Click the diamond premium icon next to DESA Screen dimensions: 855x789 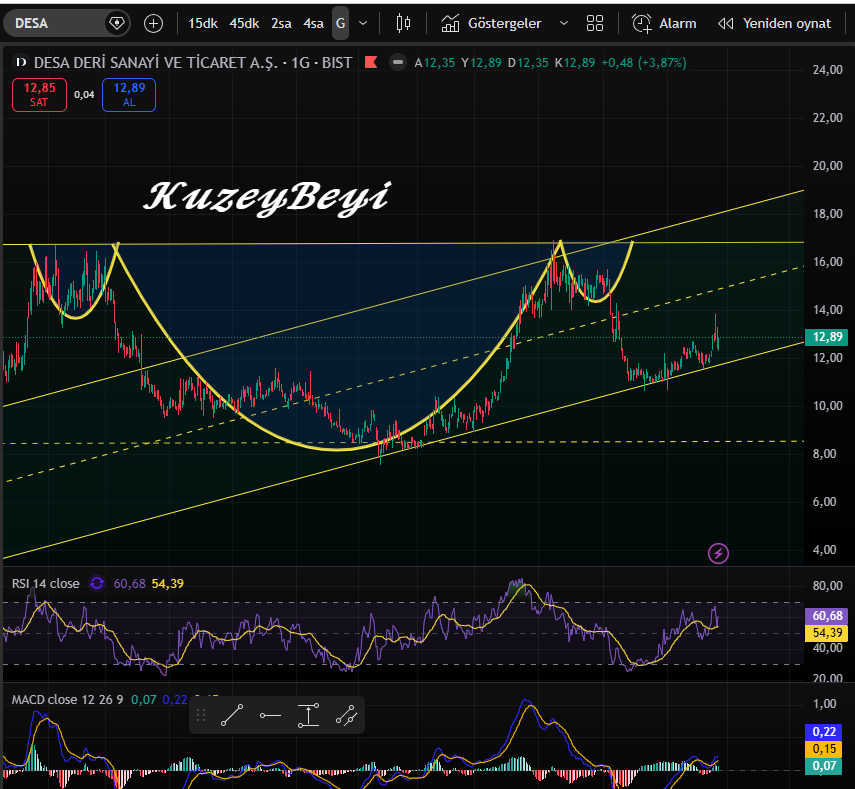[117, 23]
